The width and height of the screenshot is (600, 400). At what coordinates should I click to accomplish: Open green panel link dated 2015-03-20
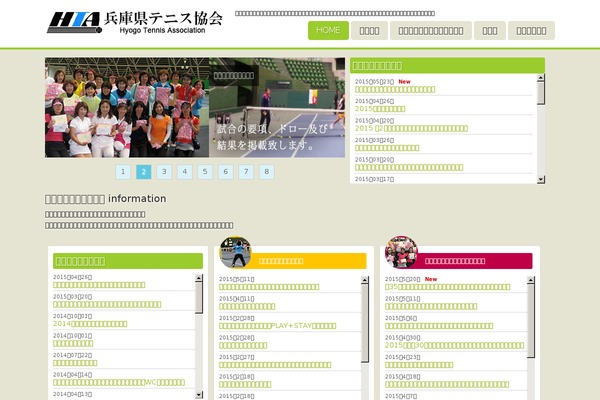click(x=107, y=305)
